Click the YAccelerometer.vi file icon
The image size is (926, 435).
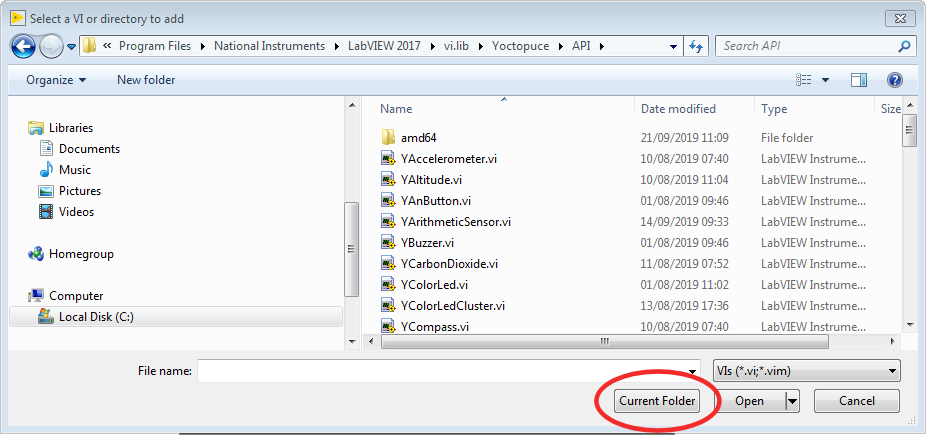[389, 159]
